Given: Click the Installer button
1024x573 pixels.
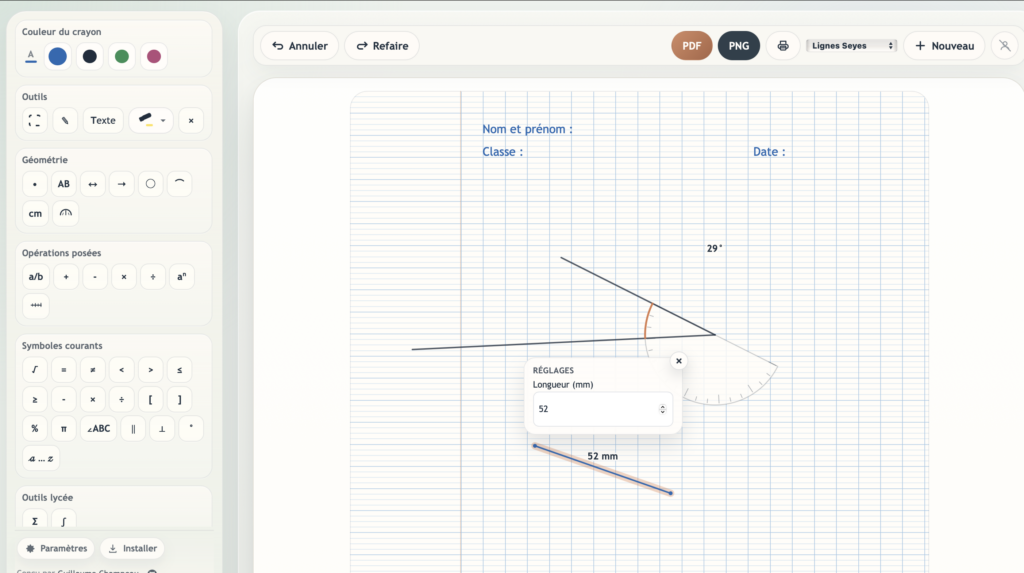Looking at the screenshot, I should click(133, 548).
